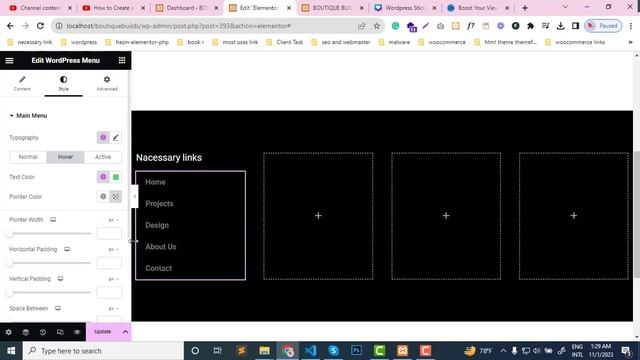640x360 pixels.
Task: Open Sublime Text from the taskbar
Action: point(241,351)
